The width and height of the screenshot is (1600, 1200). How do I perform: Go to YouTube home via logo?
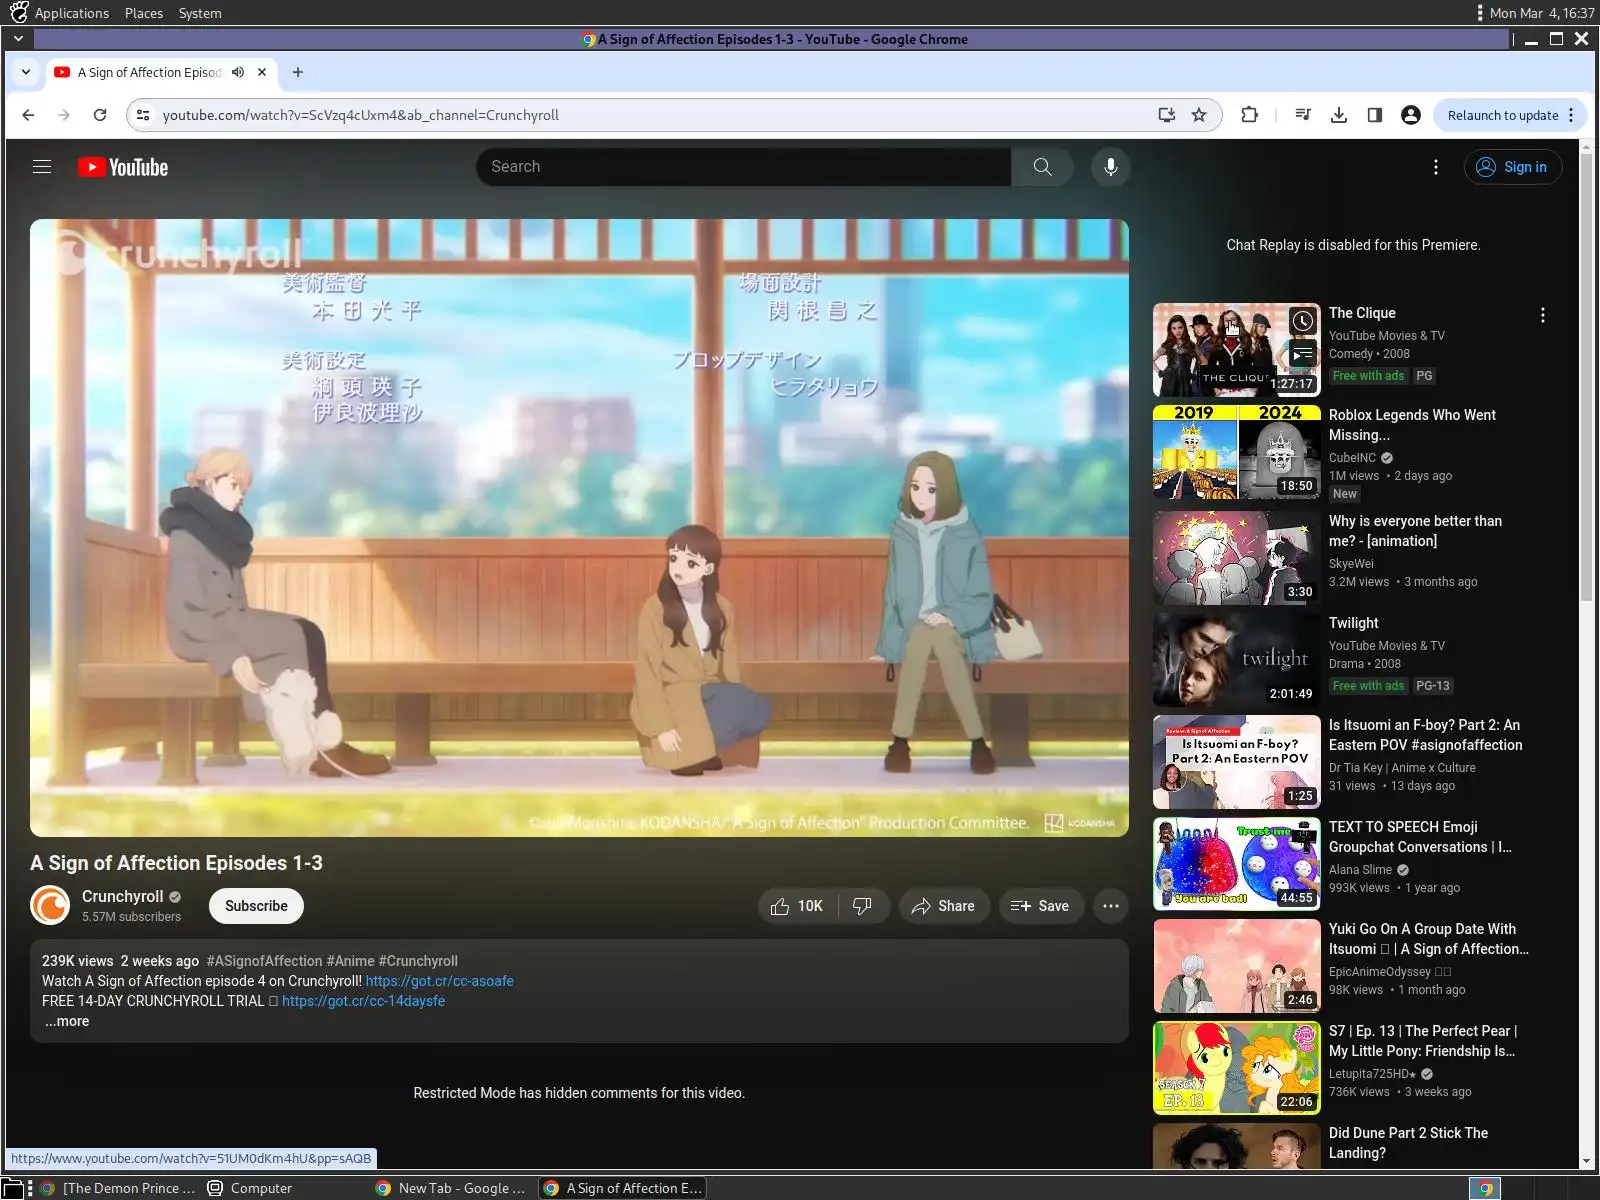pyautogui.click(x=123, y=167)
